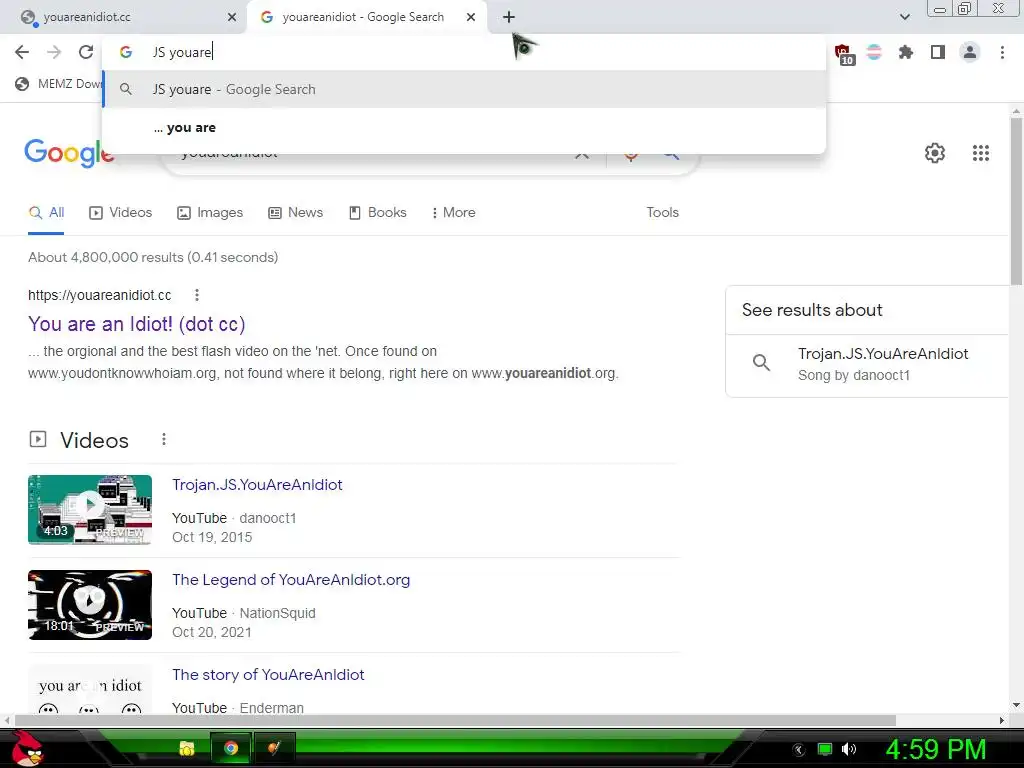Open the Trojan.JS.YouAreAnIdiot video link
1024x768 pixels.
pos(257,485)
